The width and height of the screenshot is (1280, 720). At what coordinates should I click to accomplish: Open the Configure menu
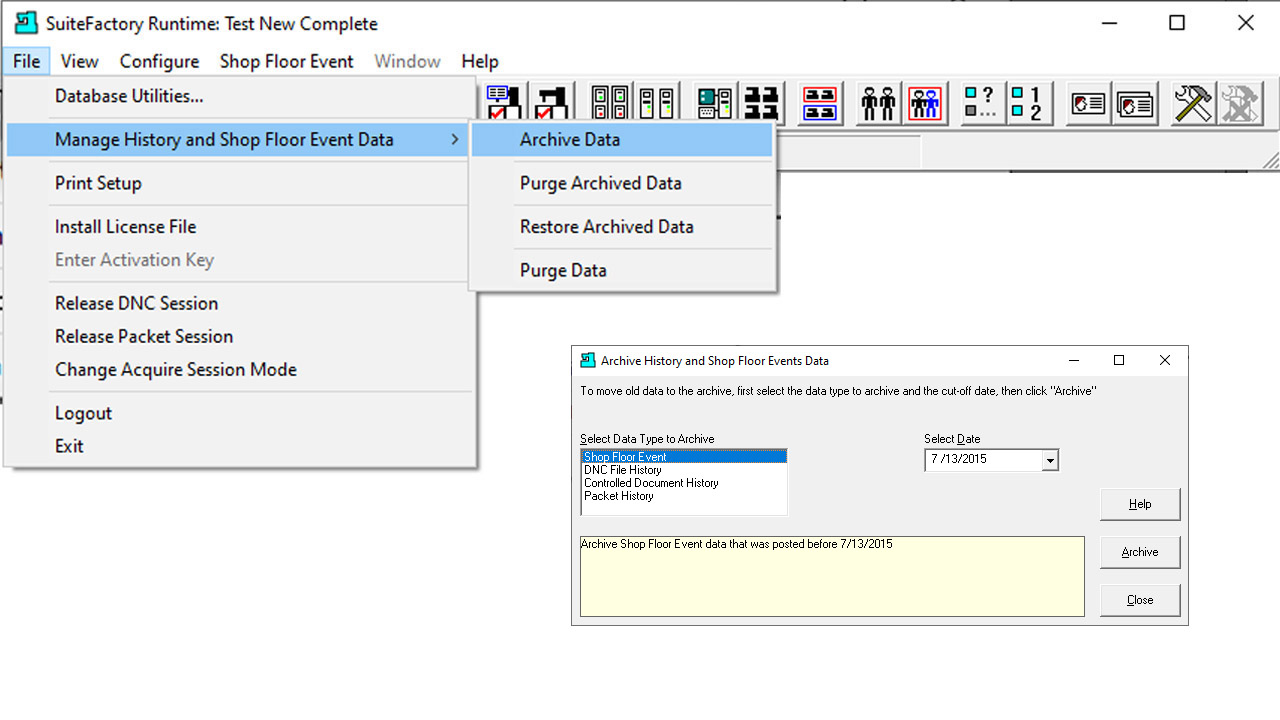pyautogui.click(x=159, y=61)
